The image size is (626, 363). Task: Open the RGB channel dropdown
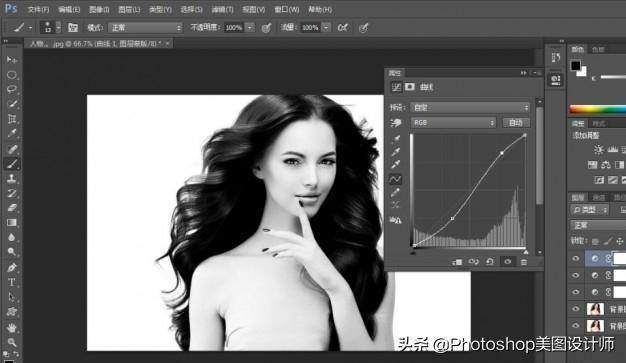click(453, 123)
